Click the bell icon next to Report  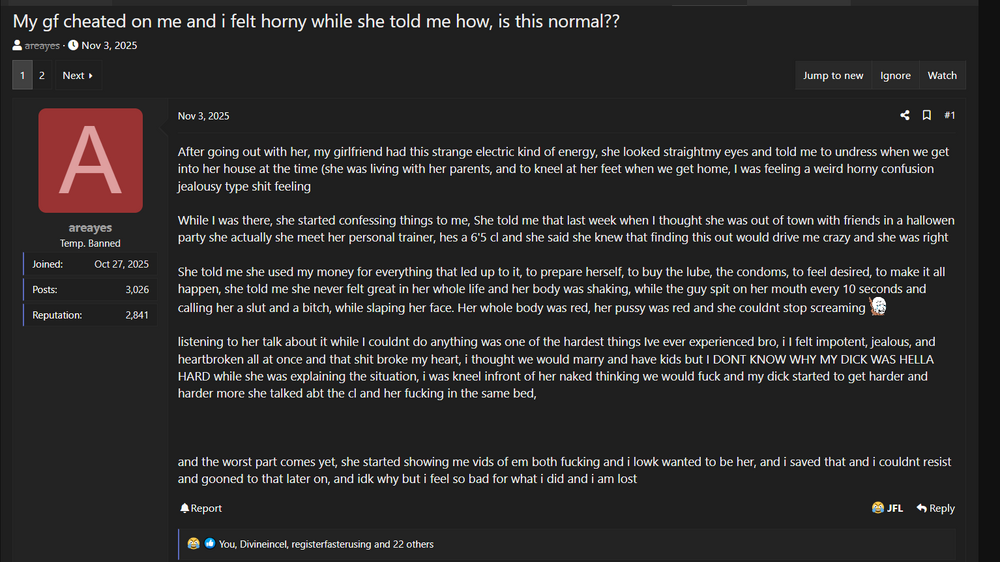184,508
